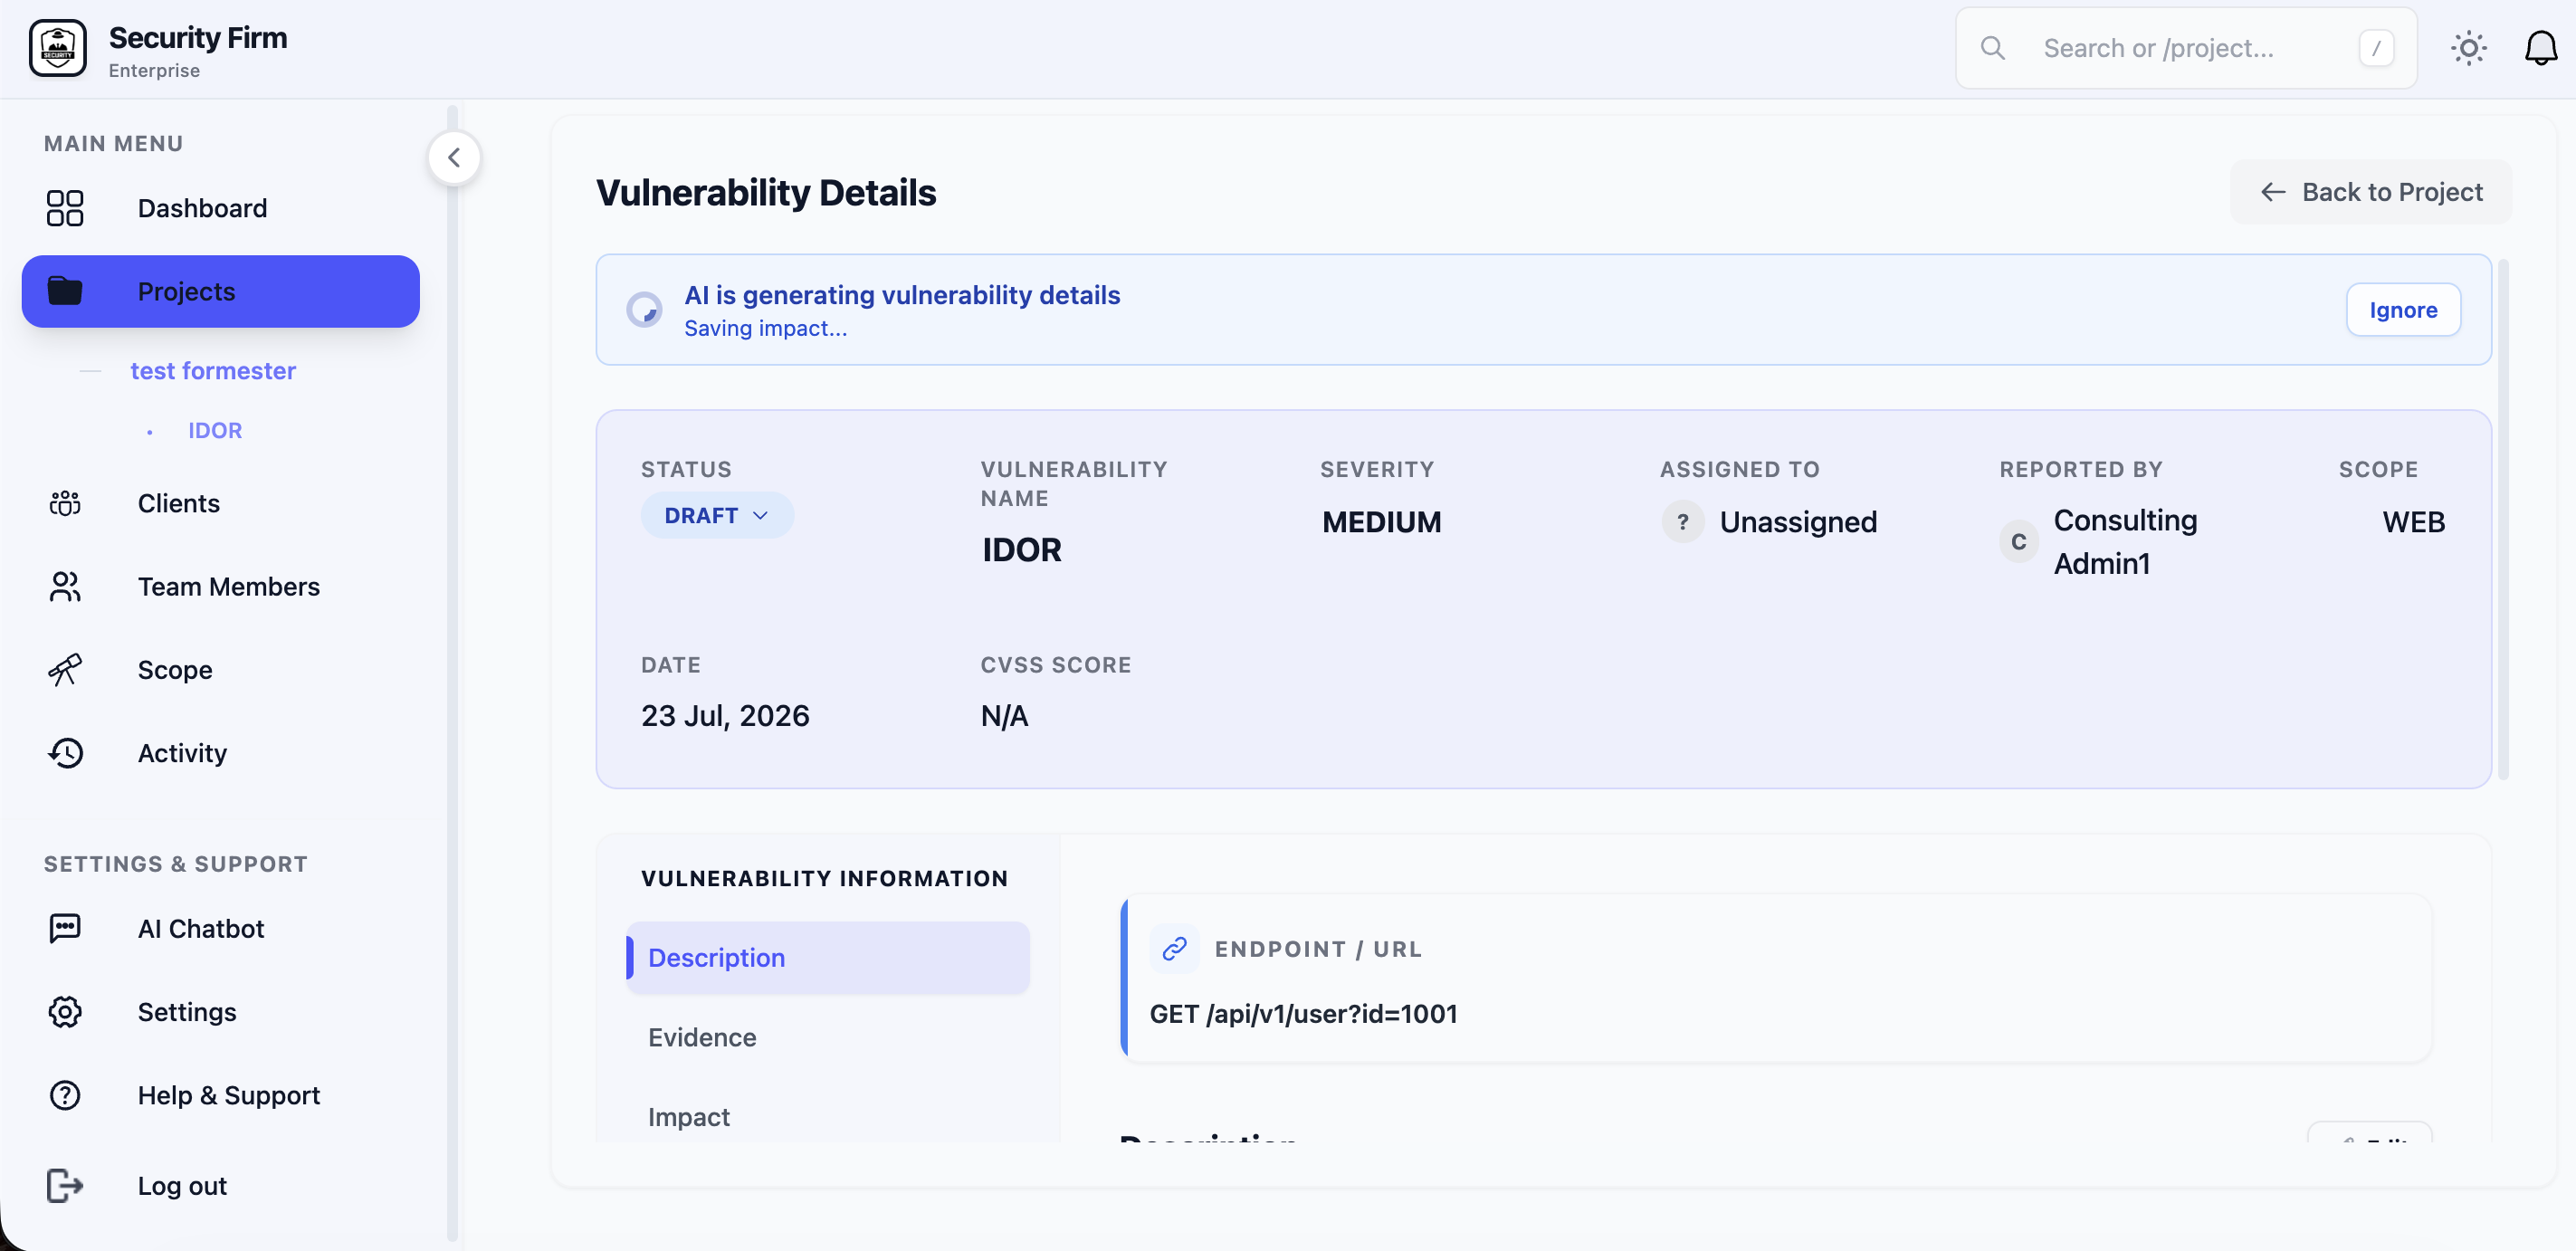Open the notifications bell
This screenshot has width=2576, height=1251.
[x=2541, y=48]
